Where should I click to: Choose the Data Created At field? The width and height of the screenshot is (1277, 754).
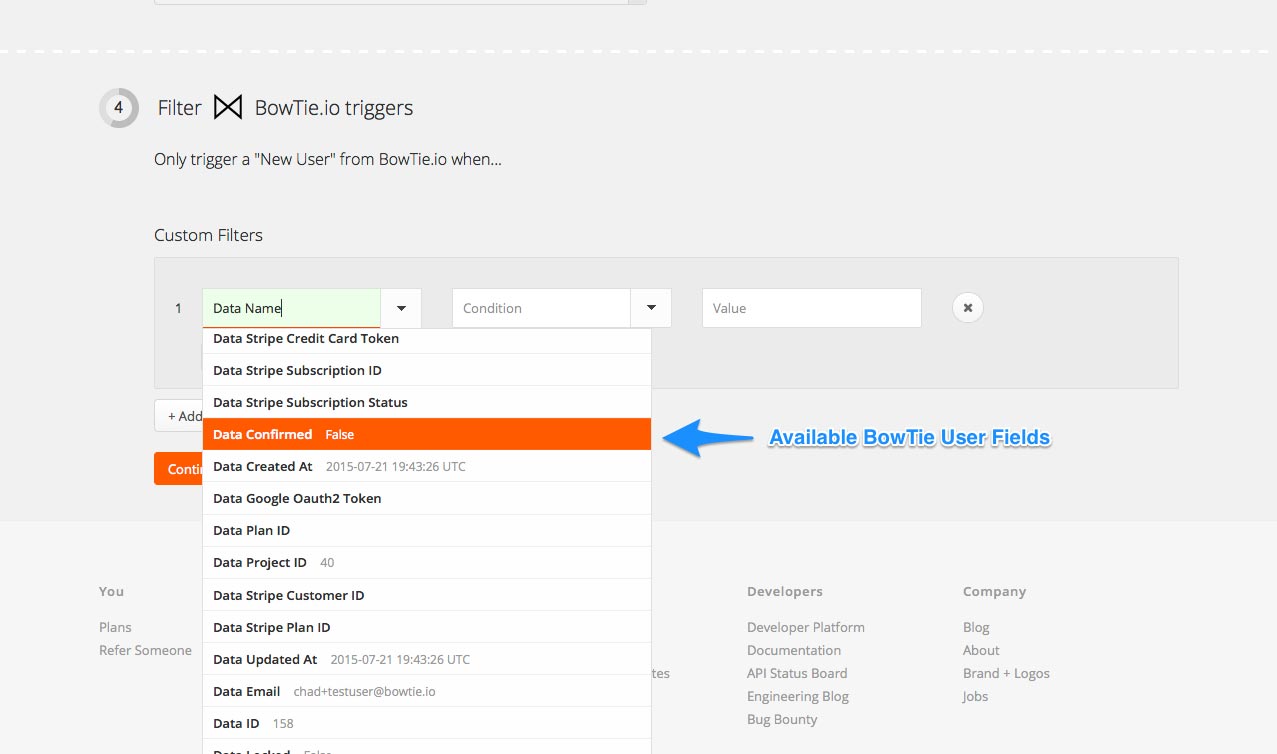[x=427, y=466]
